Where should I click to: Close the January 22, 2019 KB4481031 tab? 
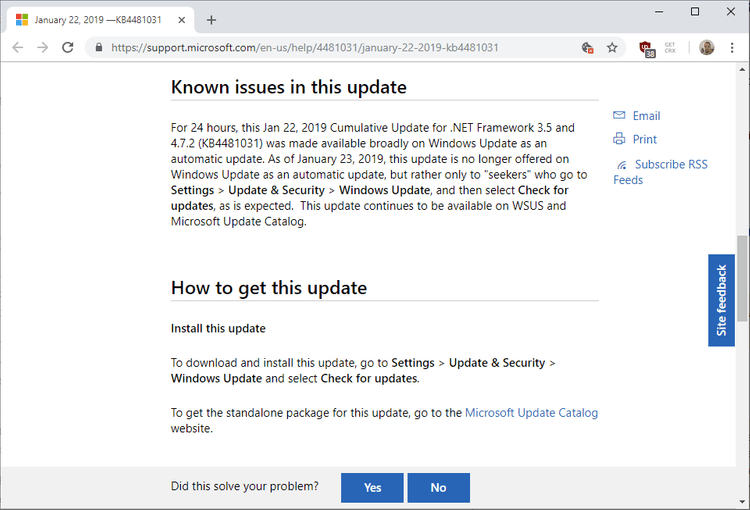coord(182,20)
